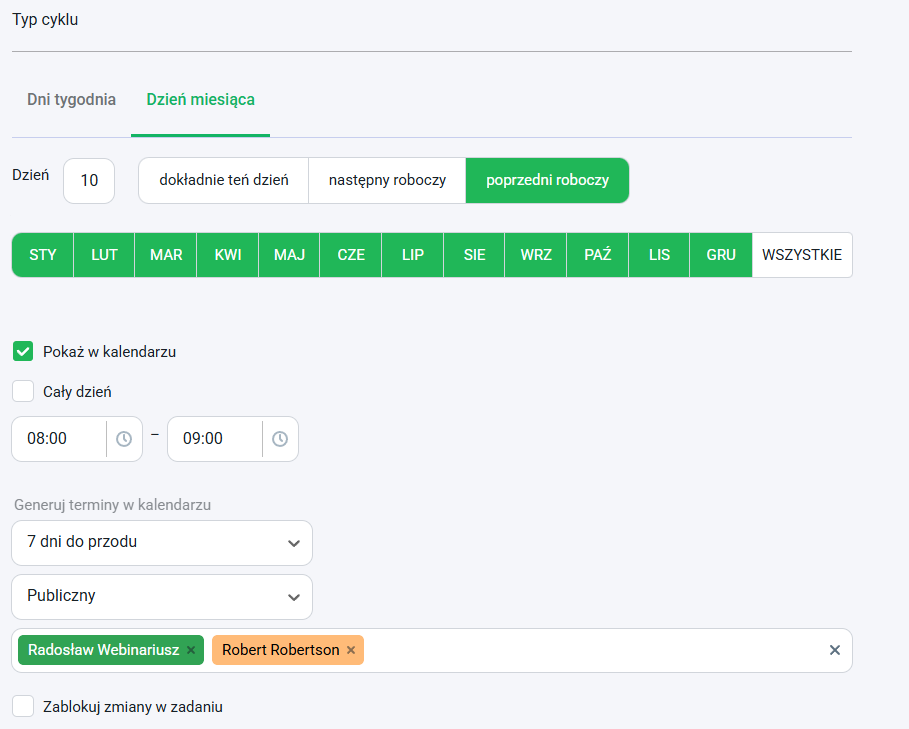Choose poprzedni roboczy option
The image size is (909, 729).
click(547, 180)
